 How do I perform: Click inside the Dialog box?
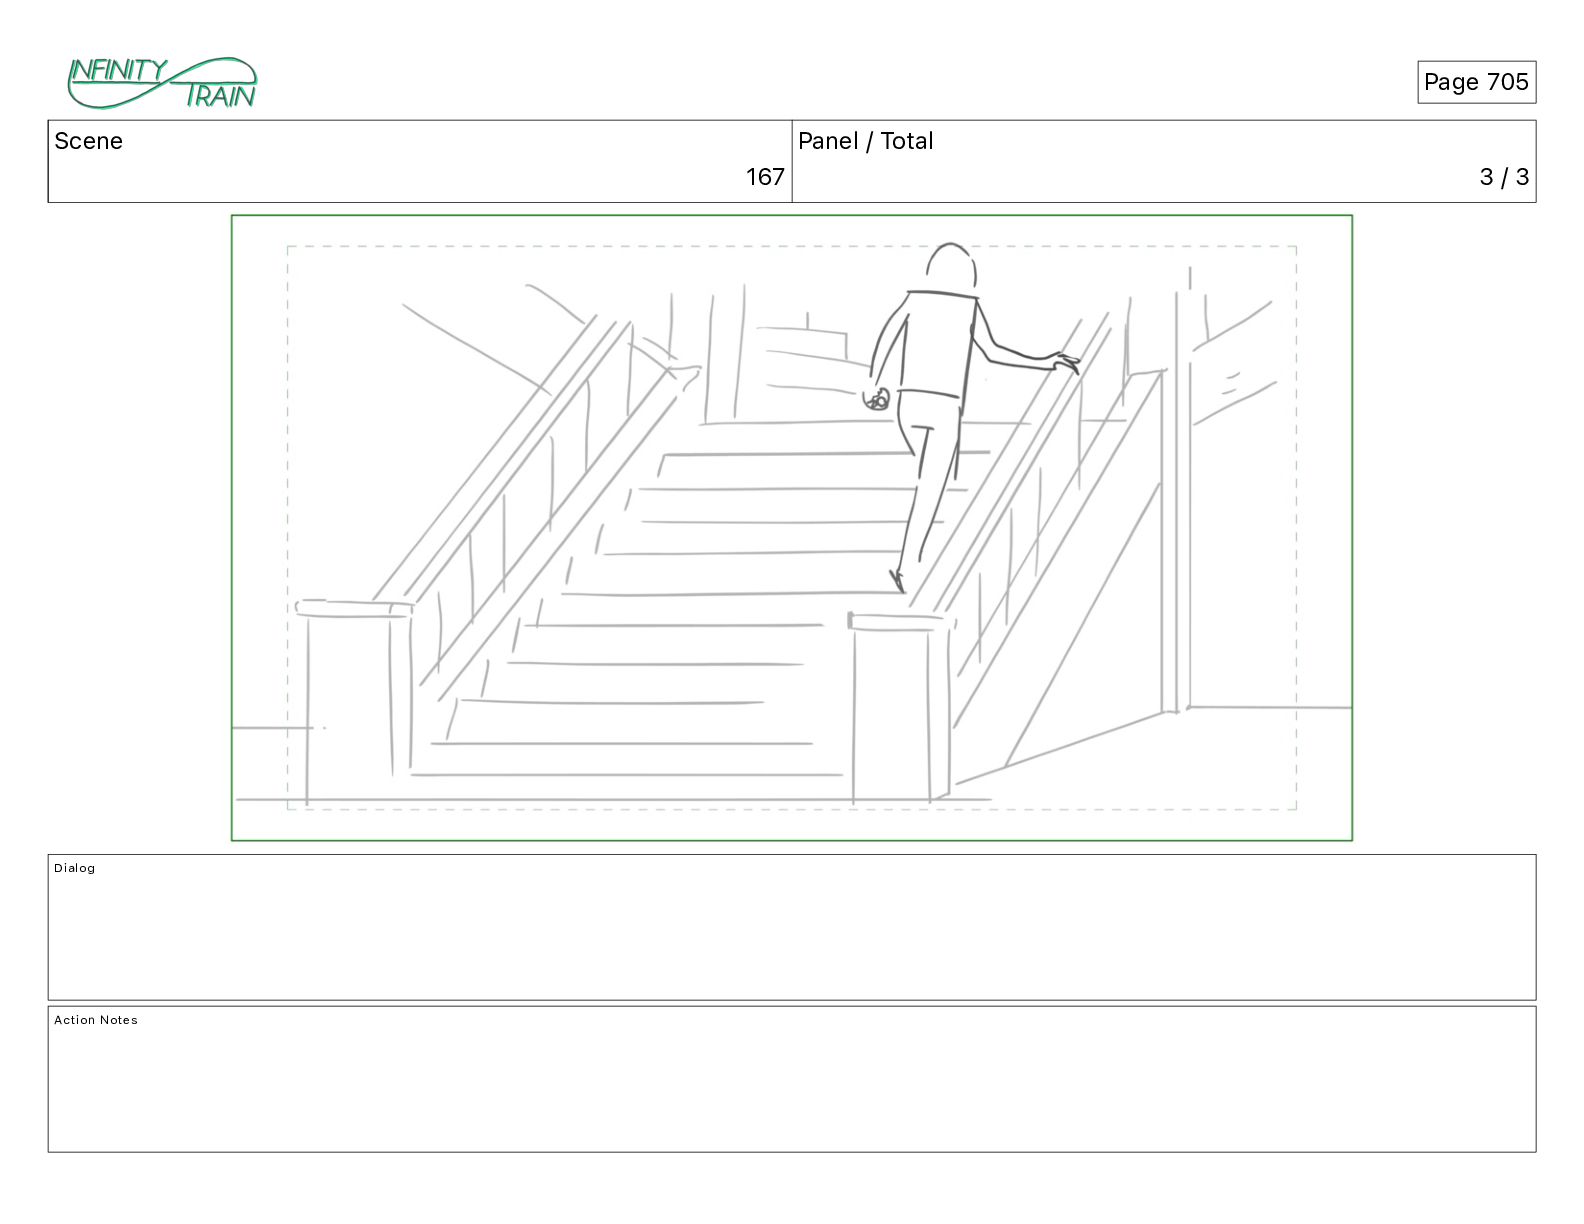[792, 927]
